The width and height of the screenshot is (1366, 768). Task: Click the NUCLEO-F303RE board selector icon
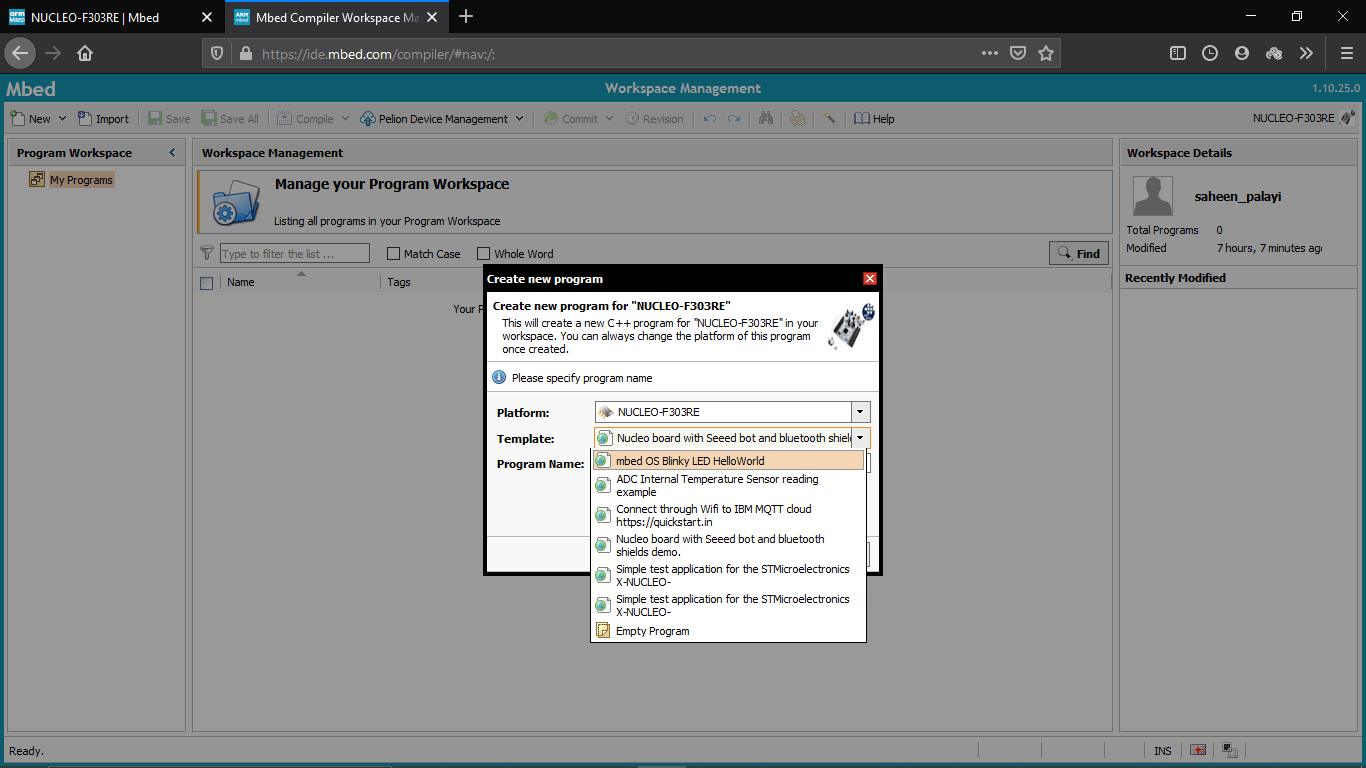point(1347,117)
